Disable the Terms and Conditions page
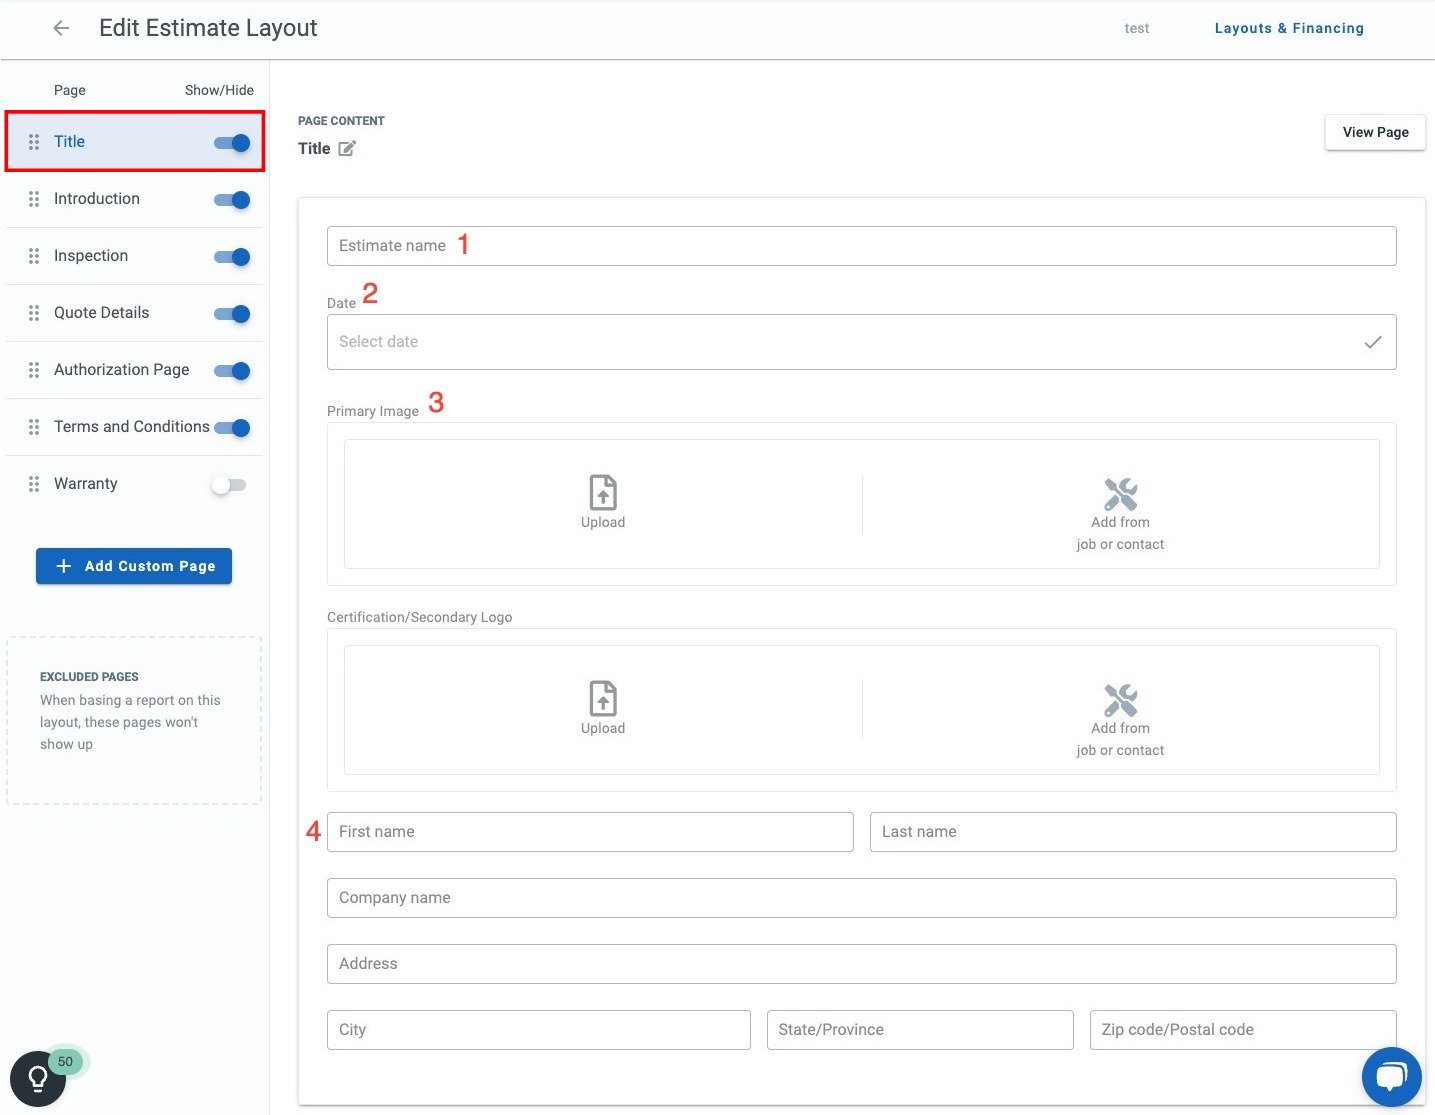The image size is (1435, 1115). 231,427
